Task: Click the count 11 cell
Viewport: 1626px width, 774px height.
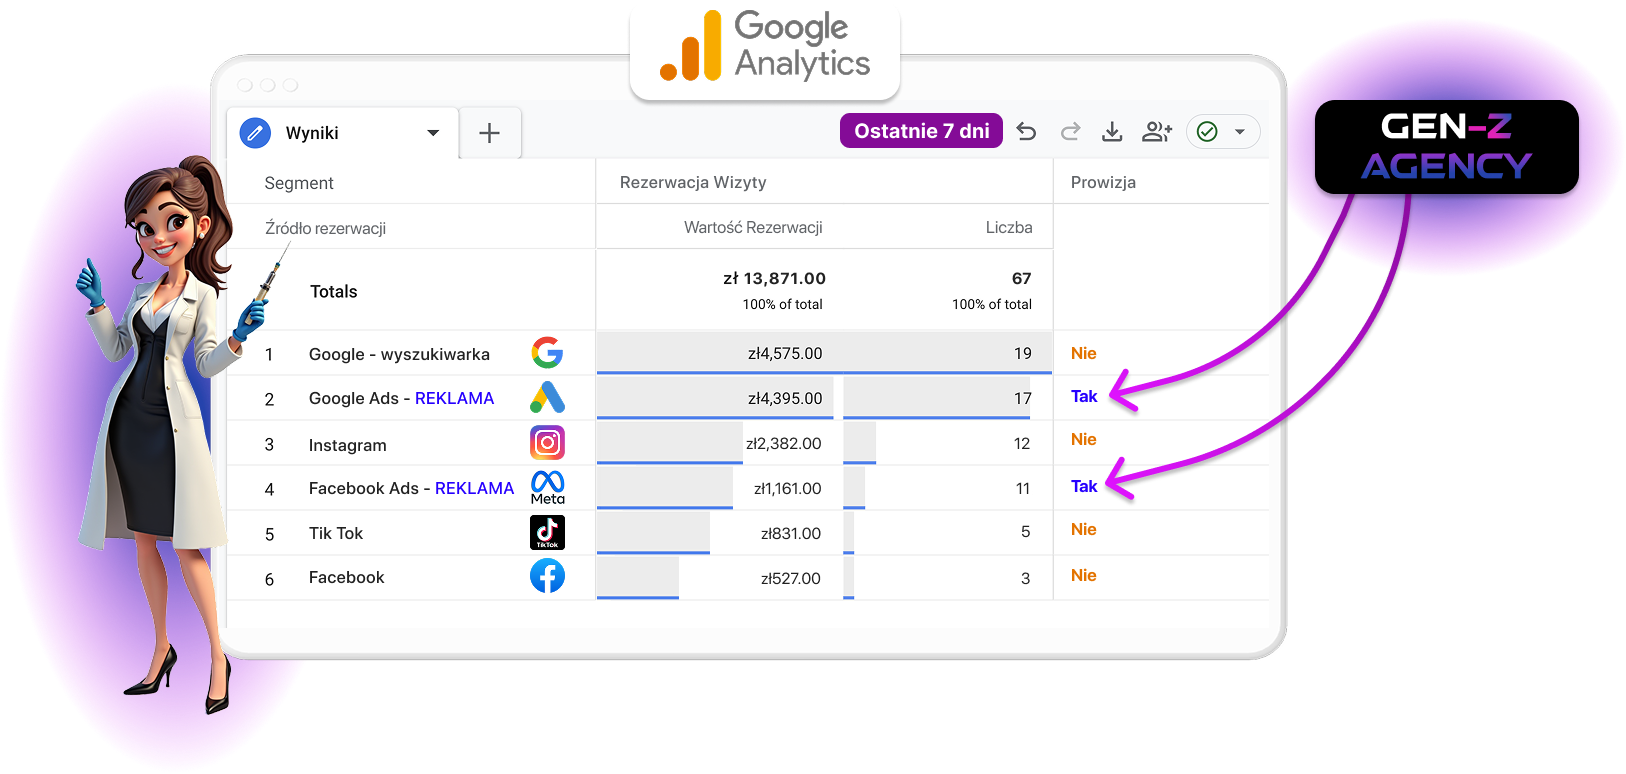Action: pos(1022,488)
